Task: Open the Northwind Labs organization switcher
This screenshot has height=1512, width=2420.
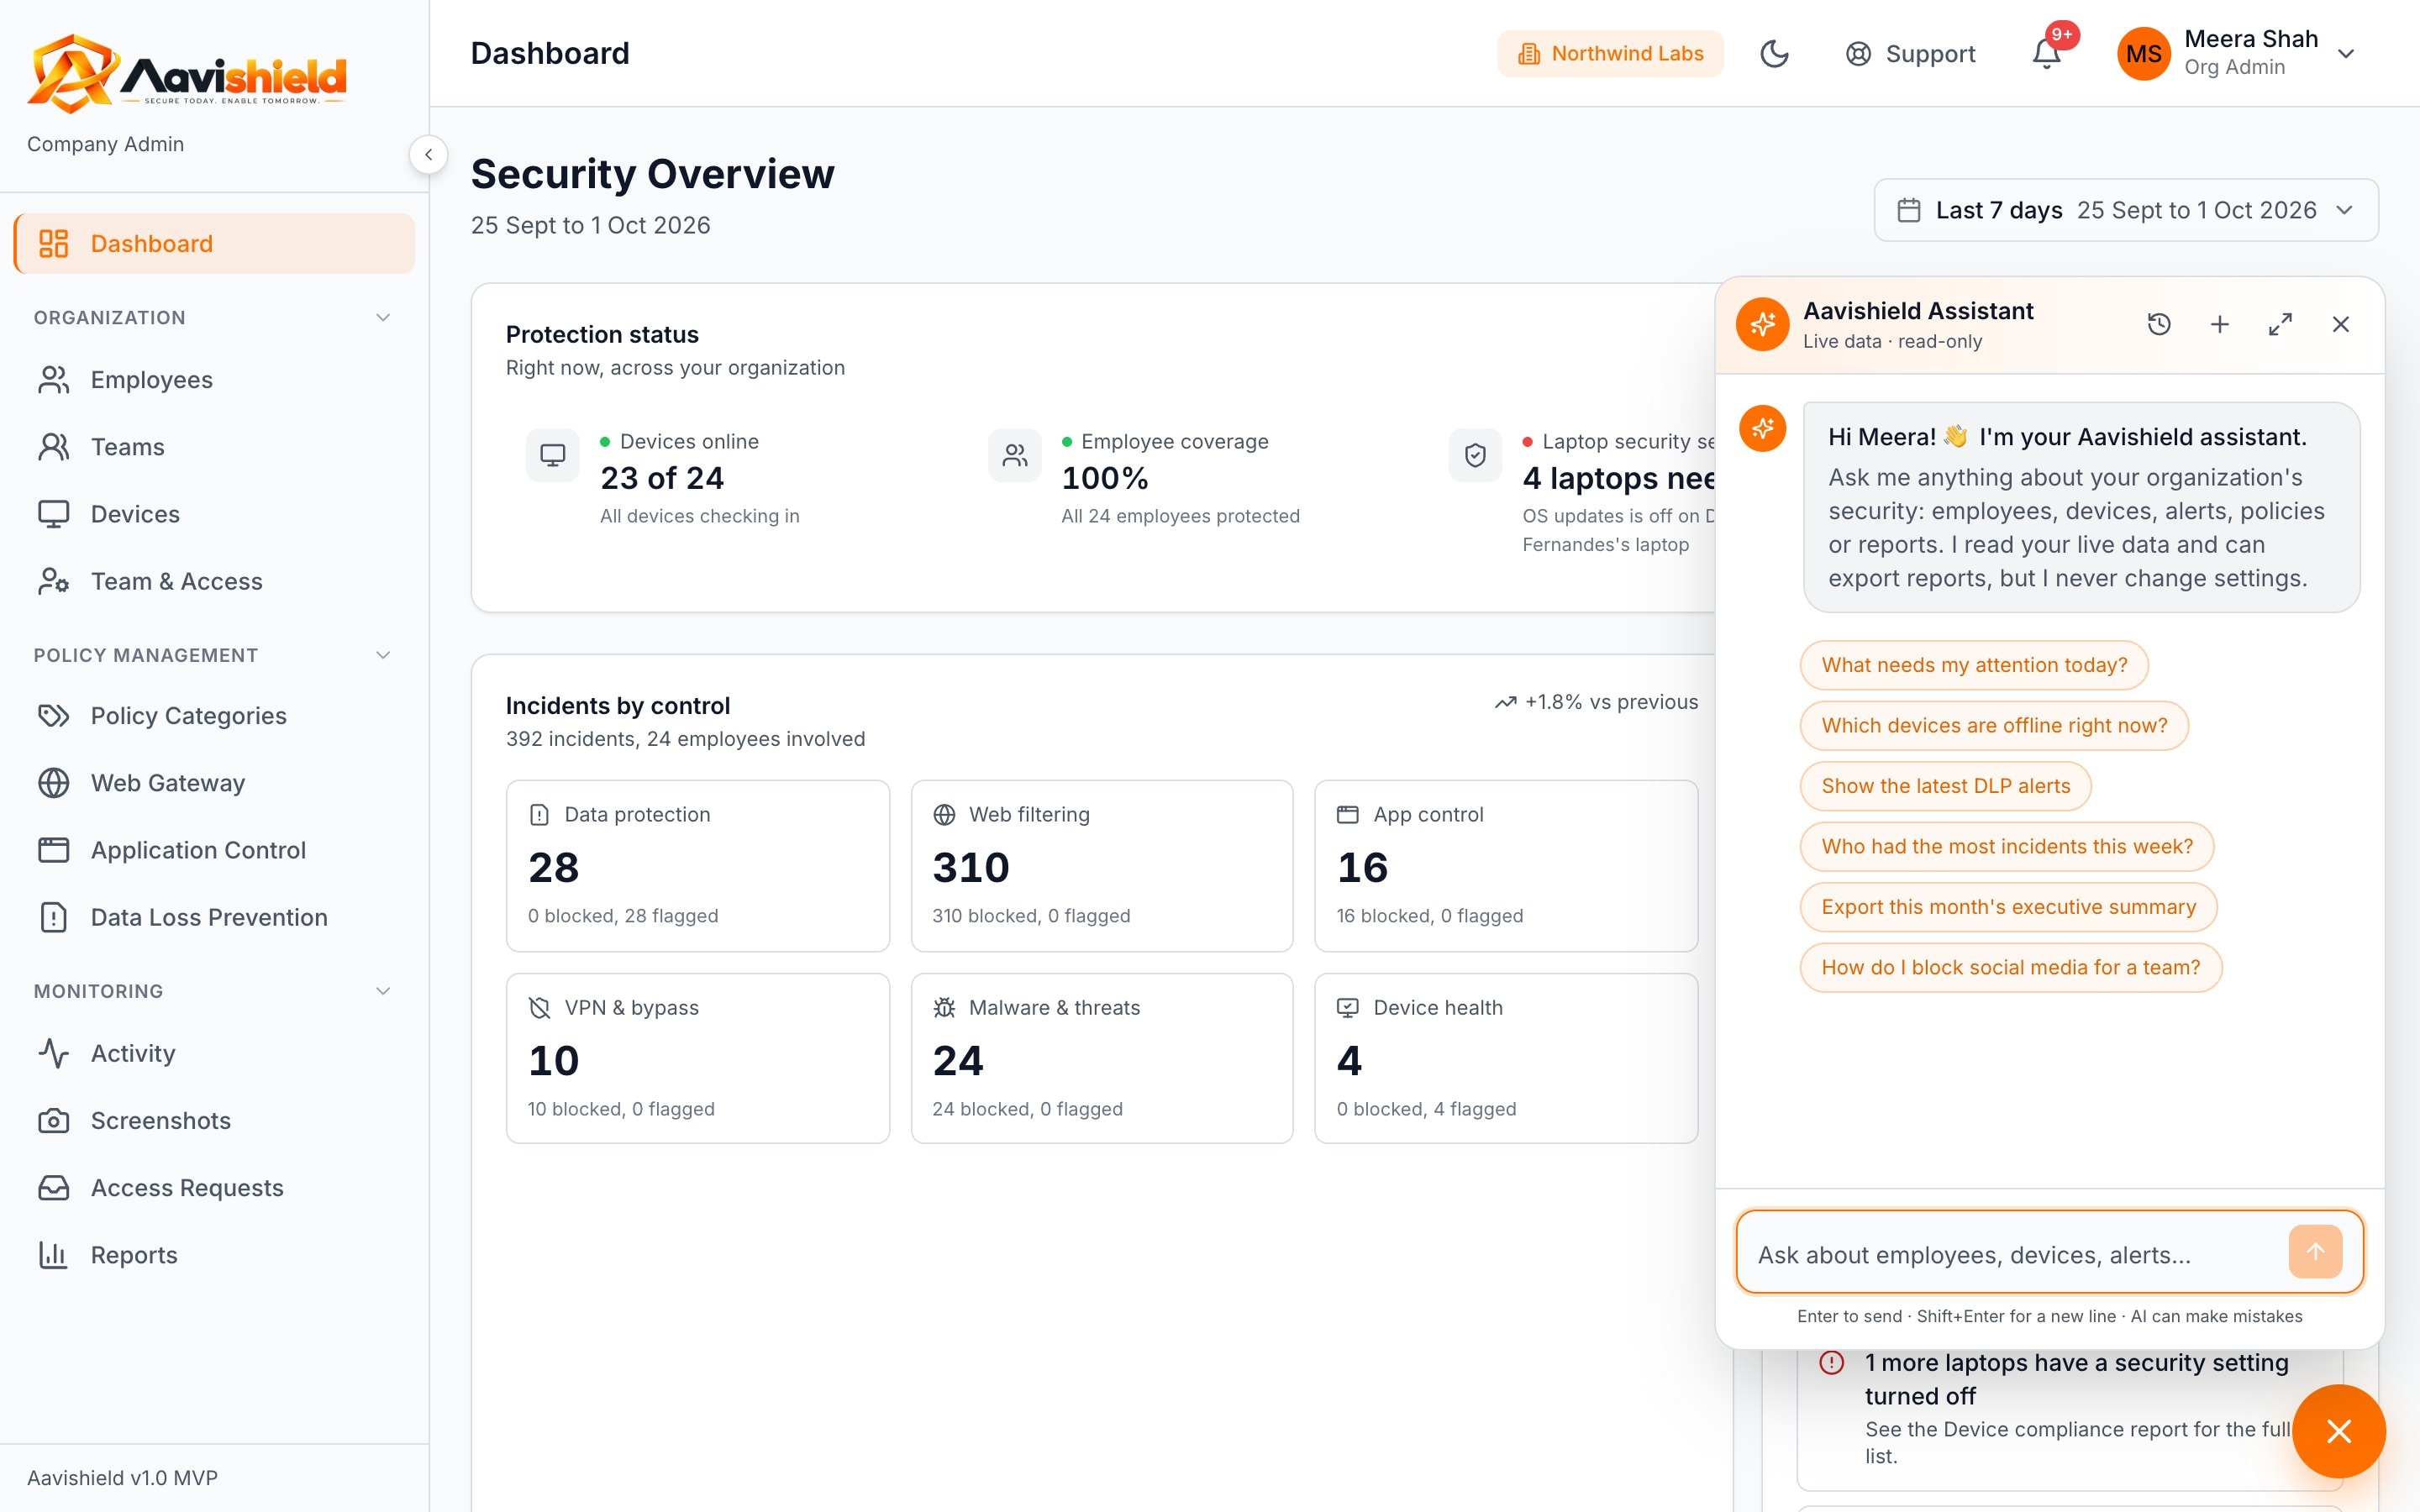Action: tap(1610, 54)
